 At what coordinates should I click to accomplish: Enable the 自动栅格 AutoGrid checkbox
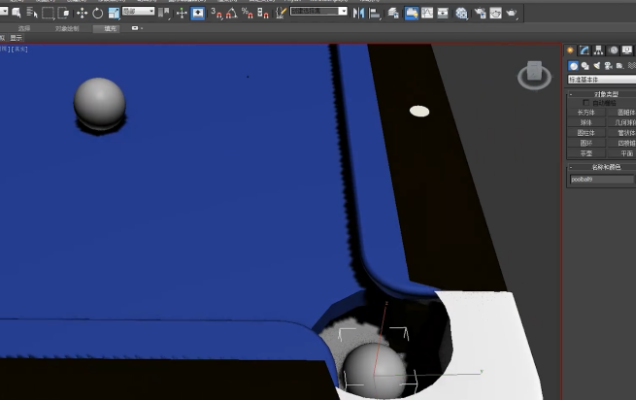click(x=587, y=102)
